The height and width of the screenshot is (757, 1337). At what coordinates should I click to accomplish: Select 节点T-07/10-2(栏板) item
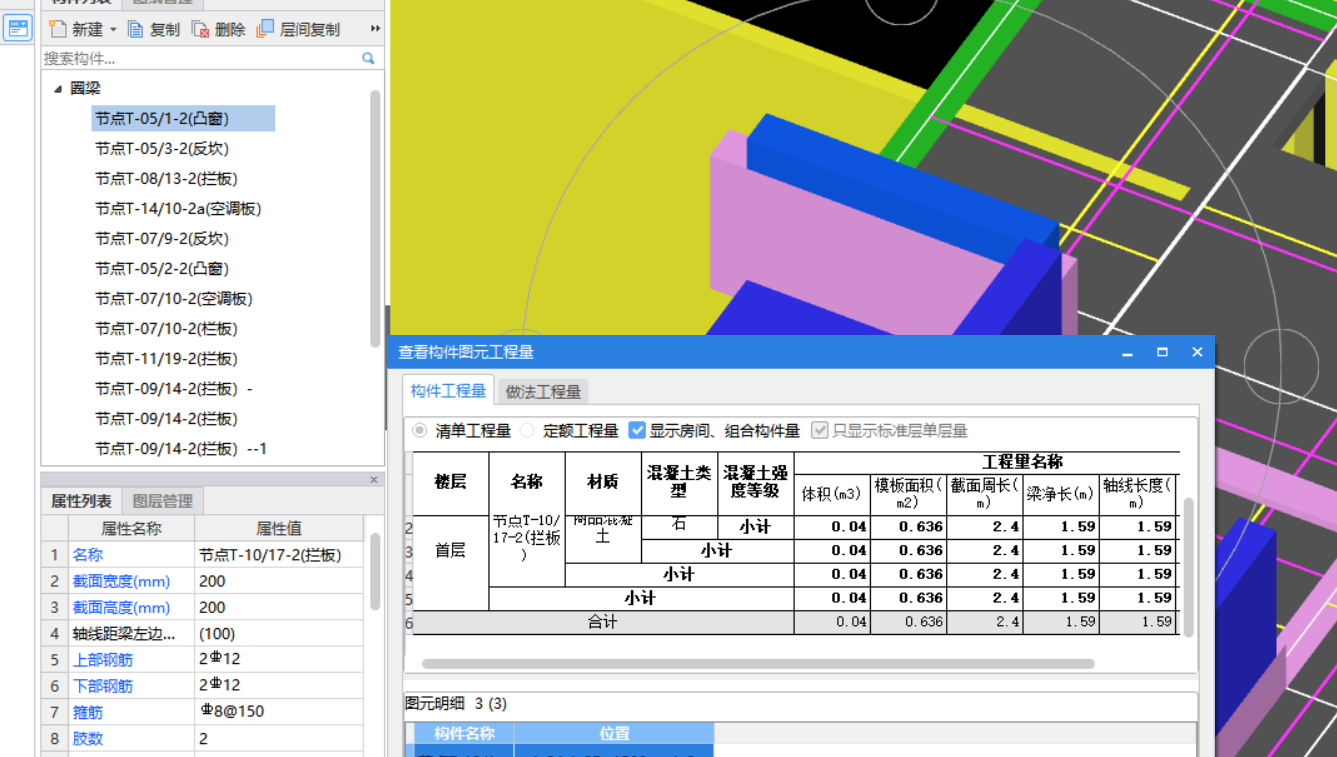coord(166,329)
